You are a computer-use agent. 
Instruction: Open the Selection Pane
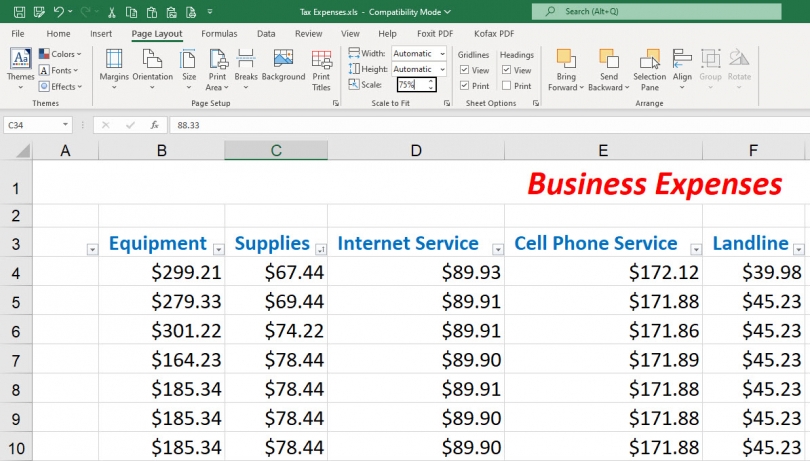click(x=649, y=66)
